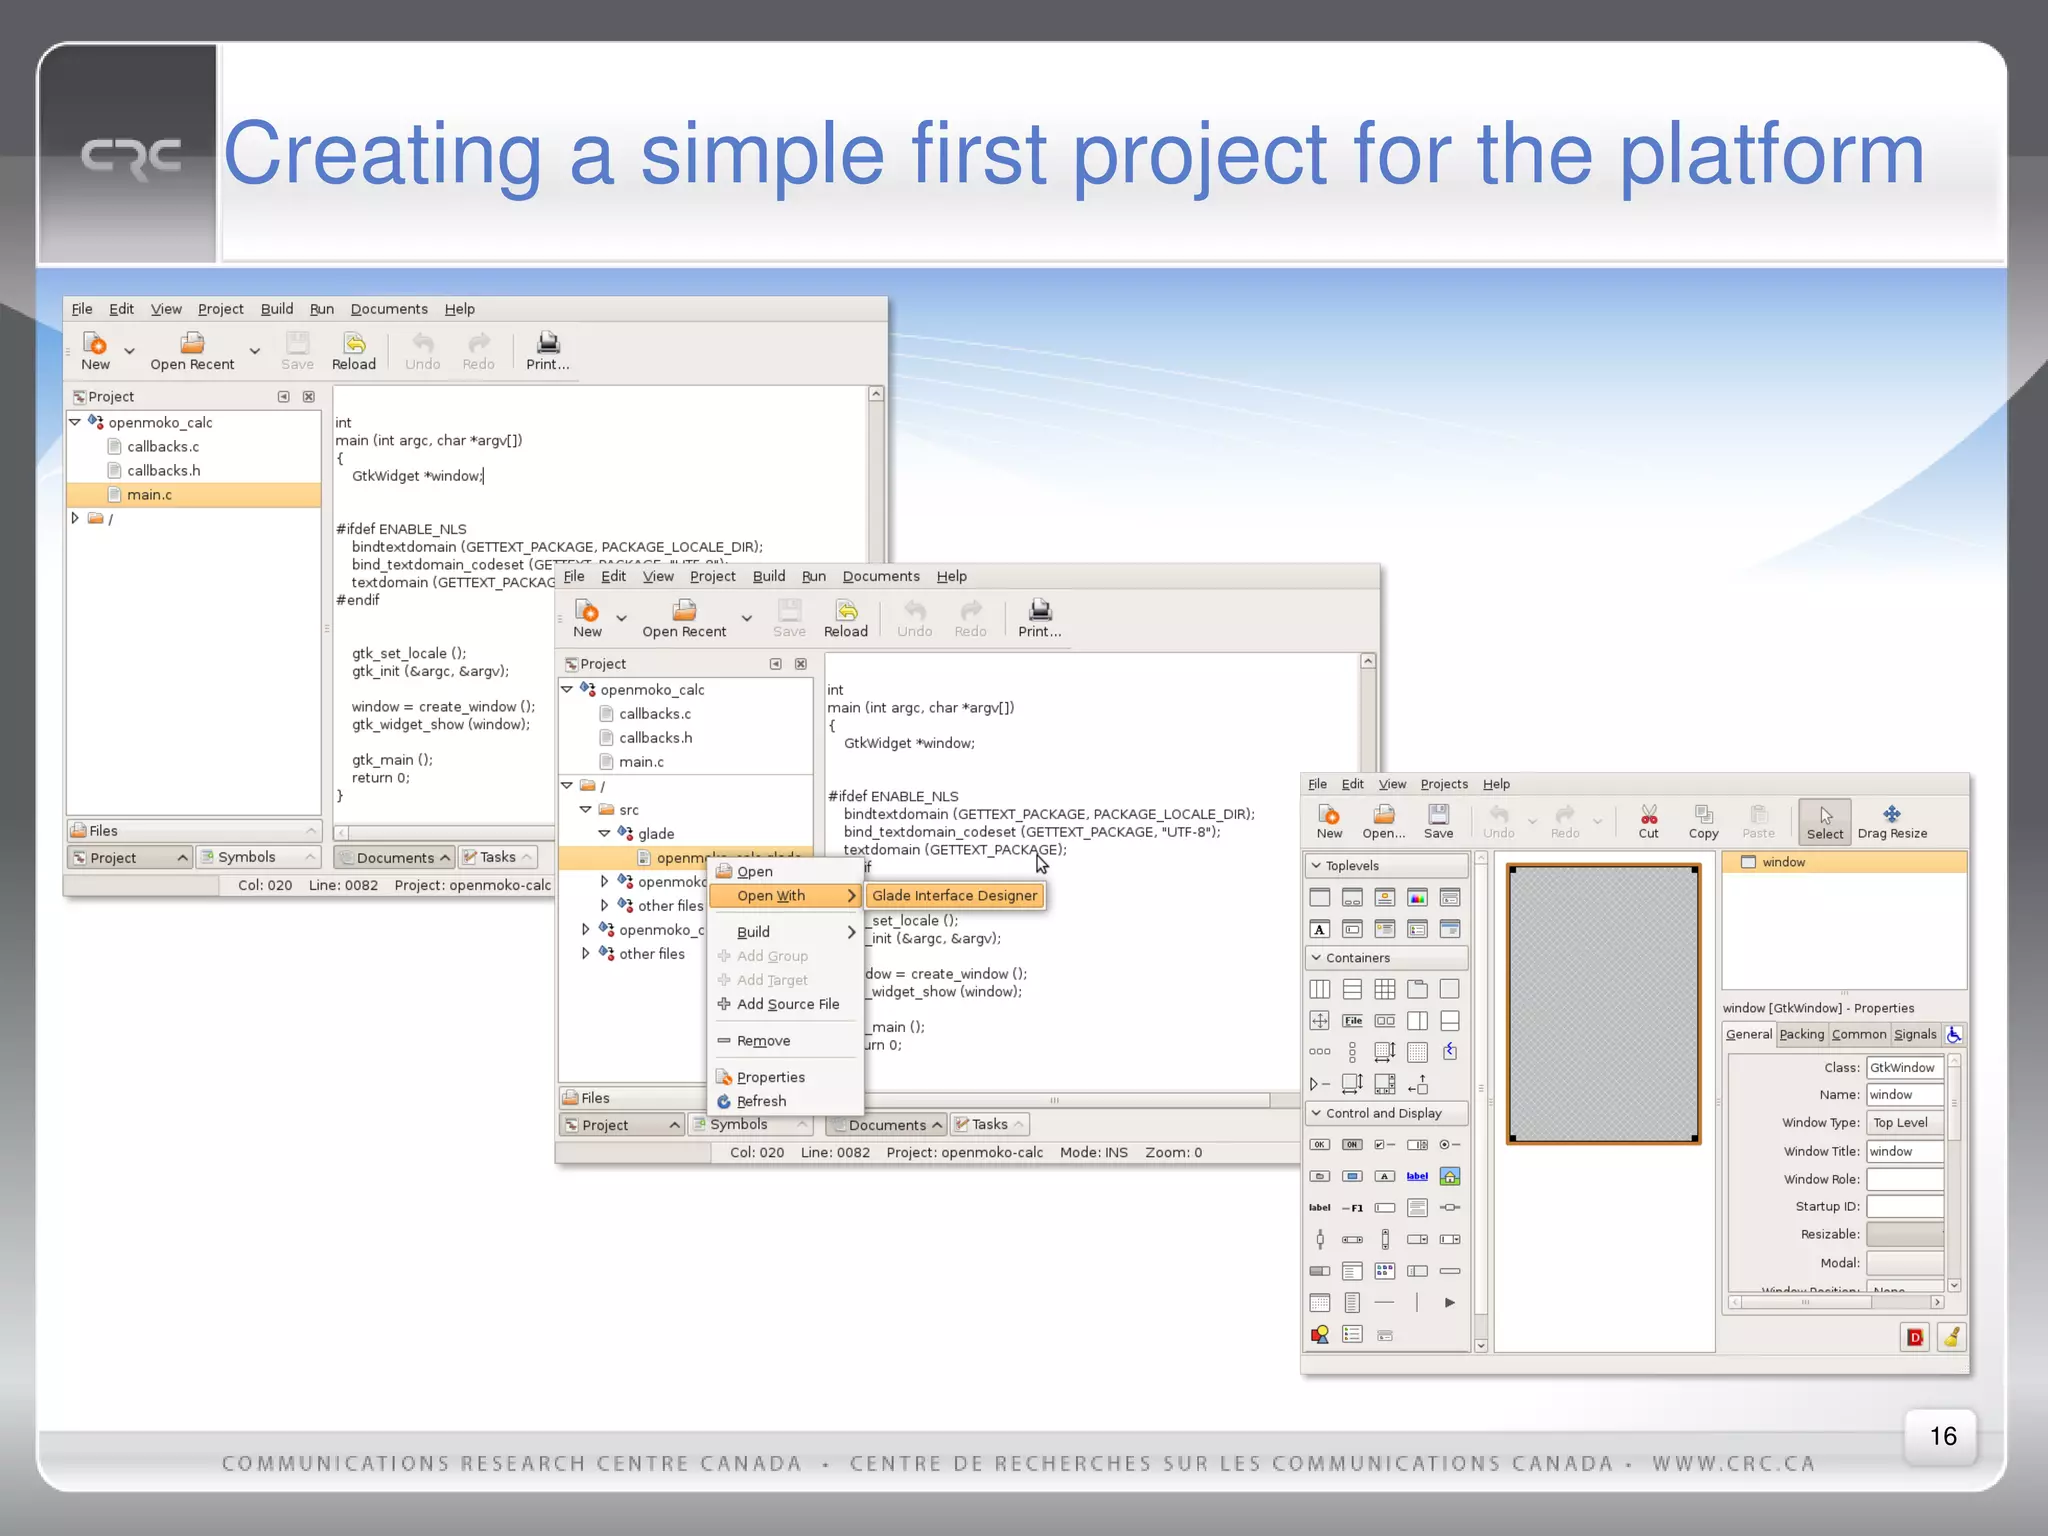Click the vertical scrollbar of Glade palette

tap(1481, 1101)
